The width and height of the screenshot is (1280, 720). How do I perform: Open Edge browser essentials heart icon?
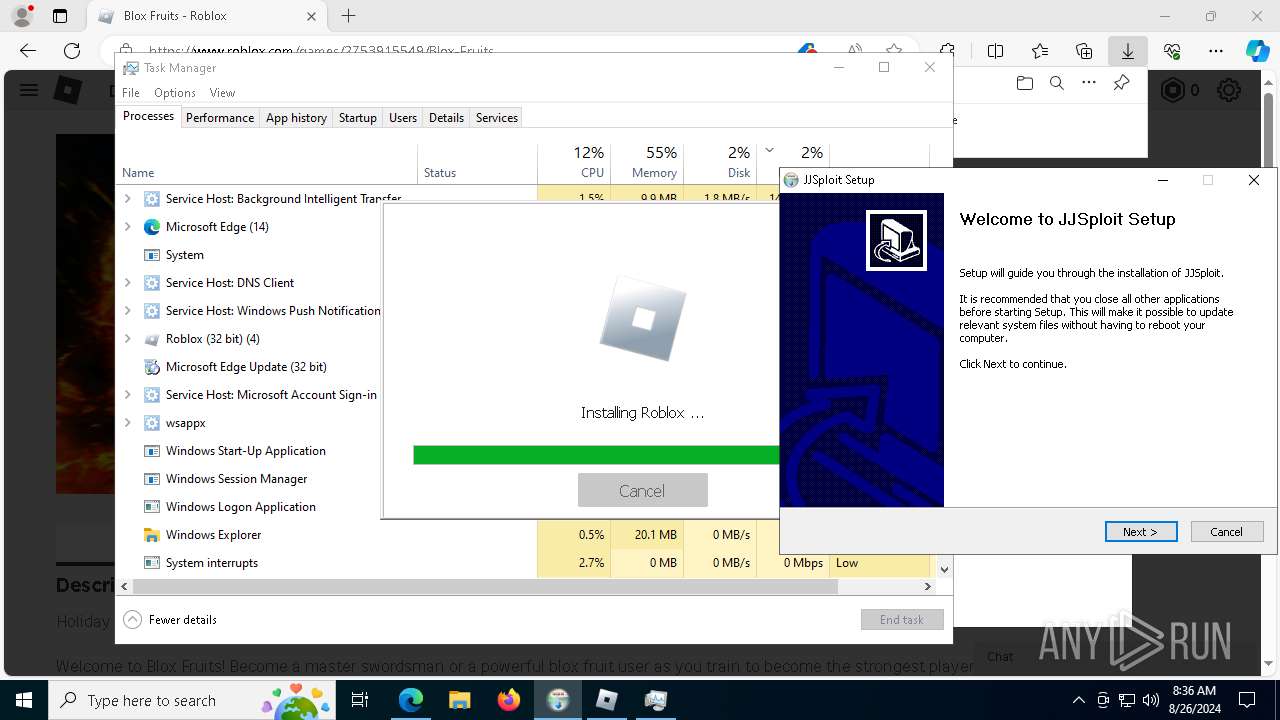pyautogui.click(x=1172, y=51)
